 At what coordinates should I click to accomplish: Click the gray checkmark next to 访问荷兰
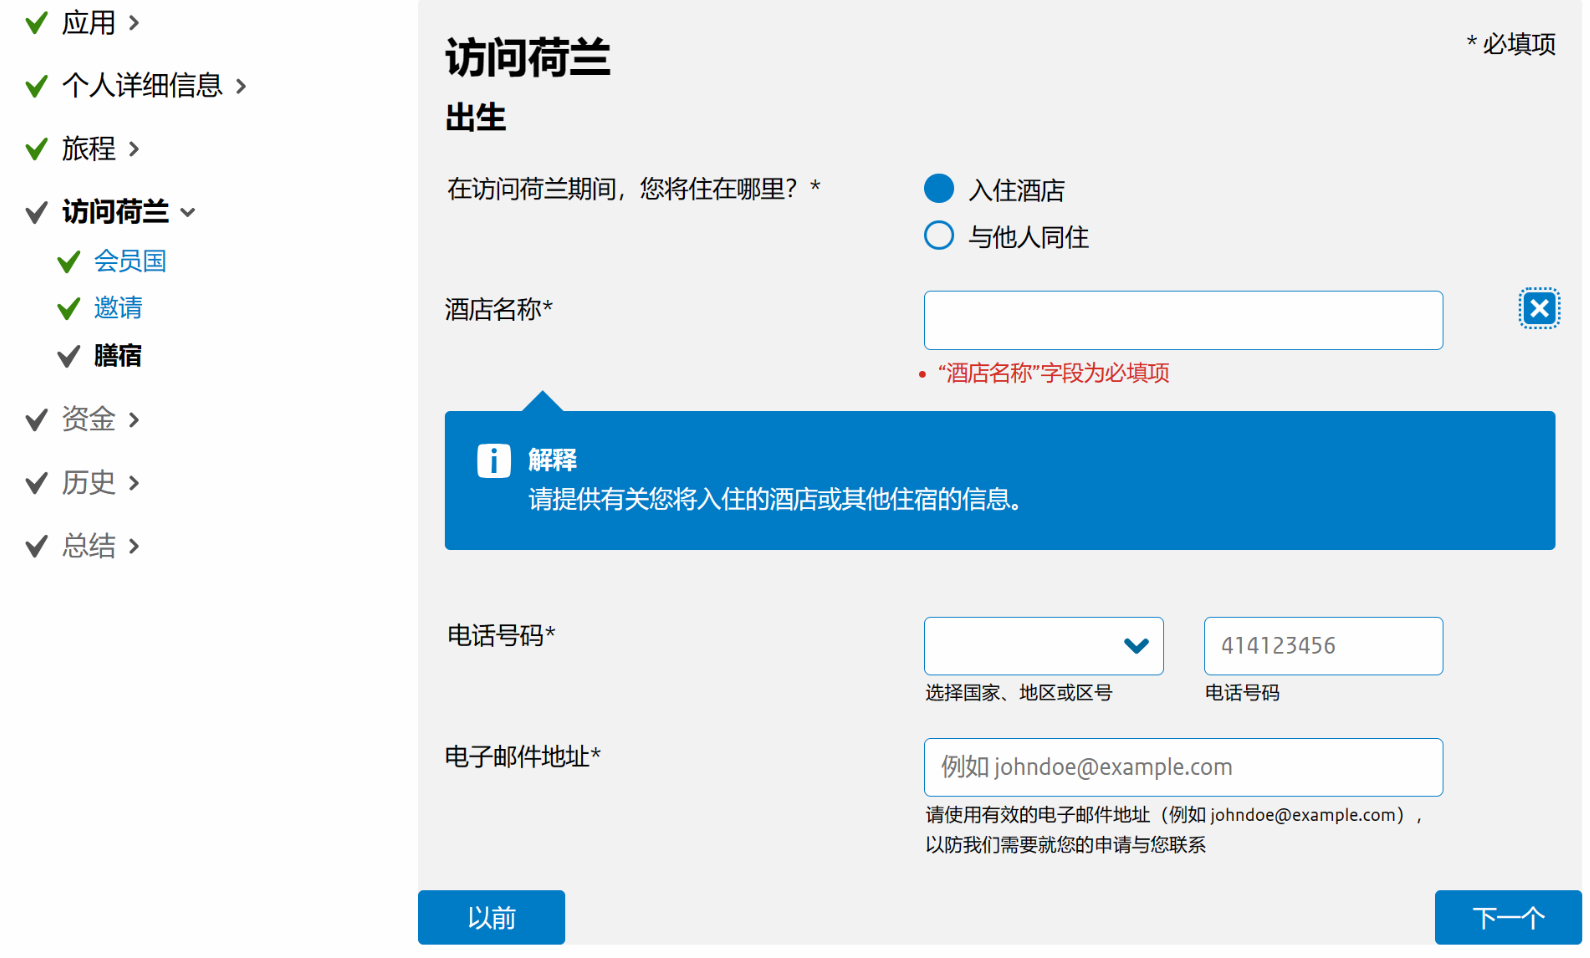pyautogui.click(x=37, y=212)
